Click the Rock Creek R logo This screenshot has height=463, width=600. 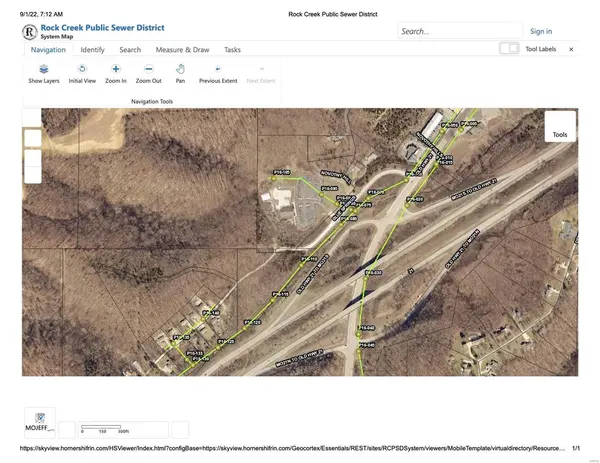pyautogui.click(x=29, y=32)
